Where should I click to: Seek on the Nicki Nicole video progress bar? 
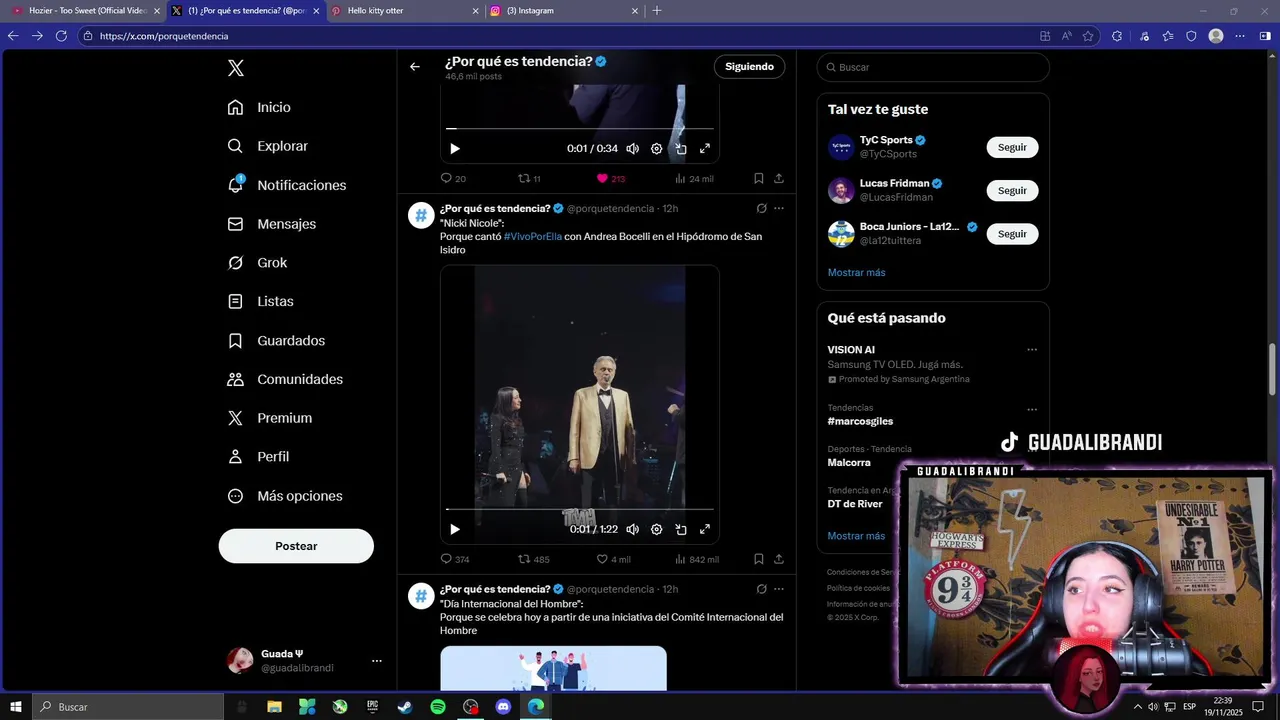point(580,509)
